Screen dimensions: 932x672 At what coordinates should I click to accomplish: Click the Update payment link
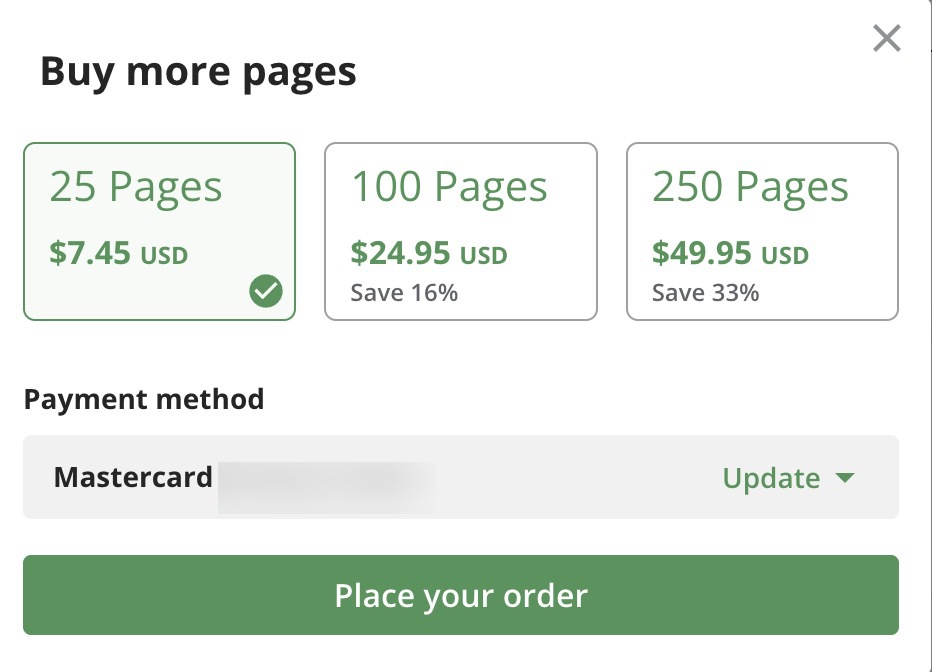pos(771,478)
